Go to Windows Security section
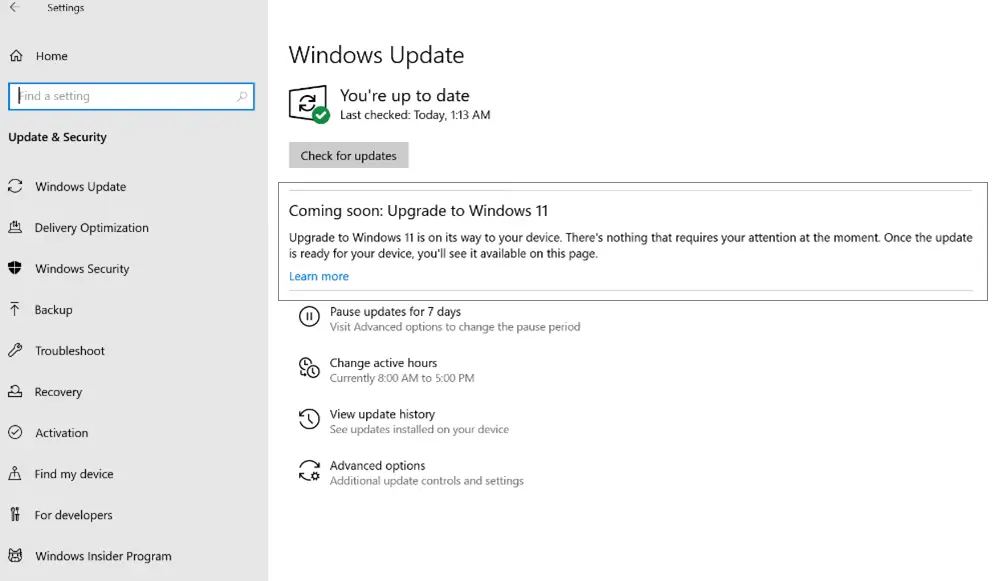The height and width of the screenshot is (581, 1006). tap(82, 269)
